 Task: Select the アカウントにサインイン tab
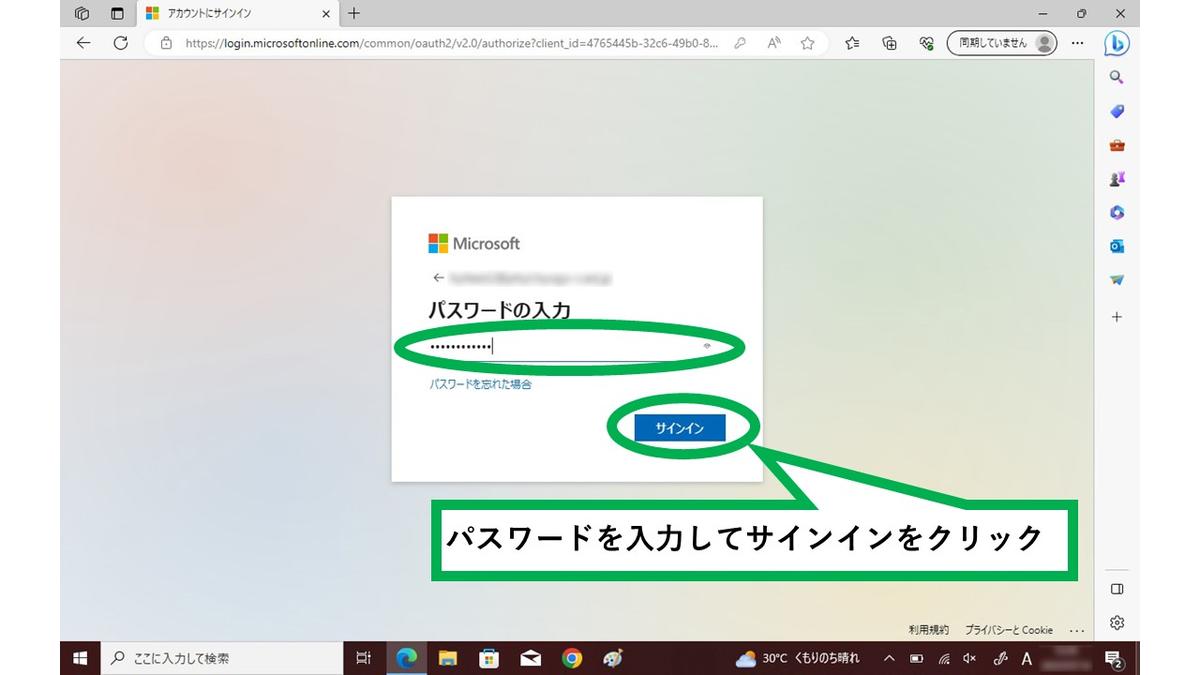(x=235, y=13)
